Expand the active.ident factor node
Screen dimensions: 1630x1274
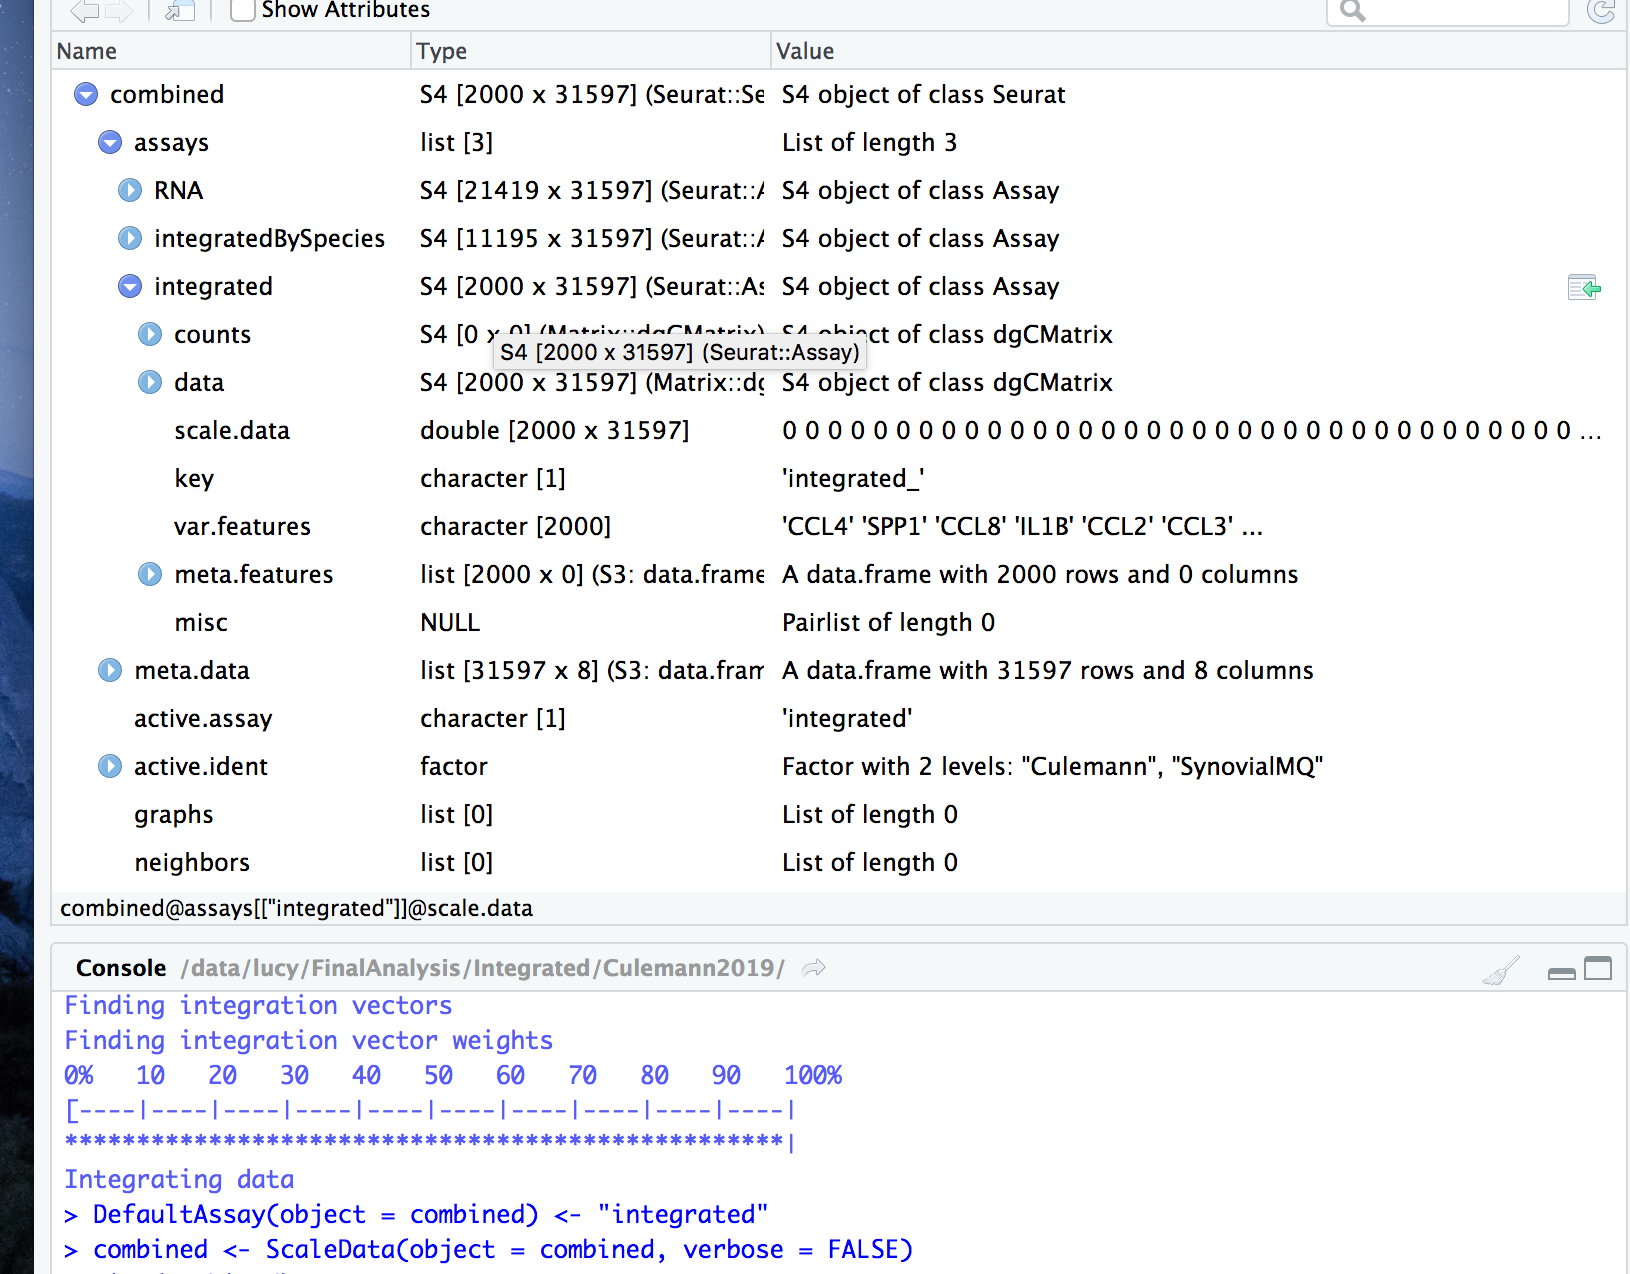[109, 766]
